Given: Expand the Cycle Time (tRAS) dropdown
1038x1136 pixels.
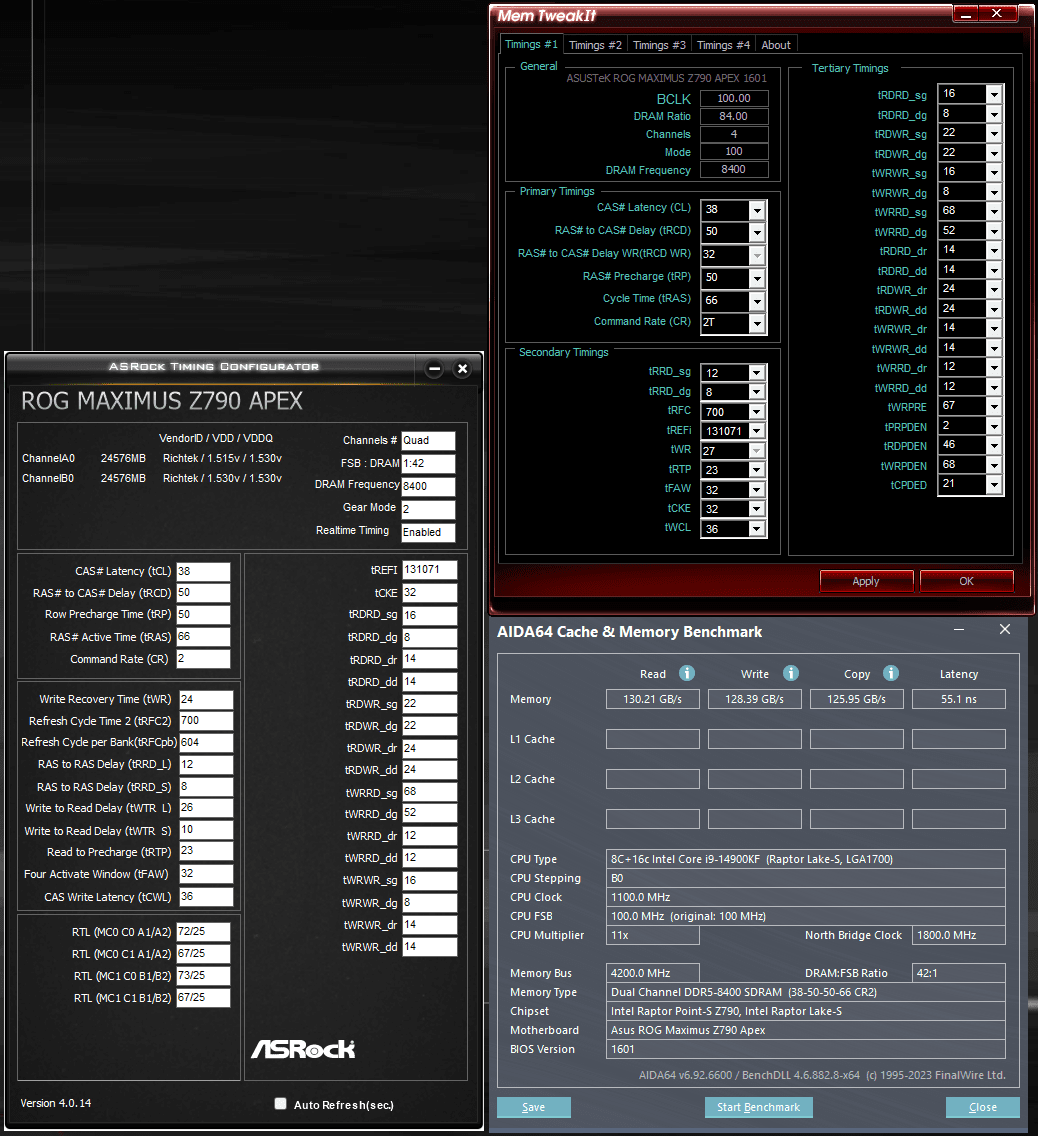Looking at the screenshot, I should (757, 301).
